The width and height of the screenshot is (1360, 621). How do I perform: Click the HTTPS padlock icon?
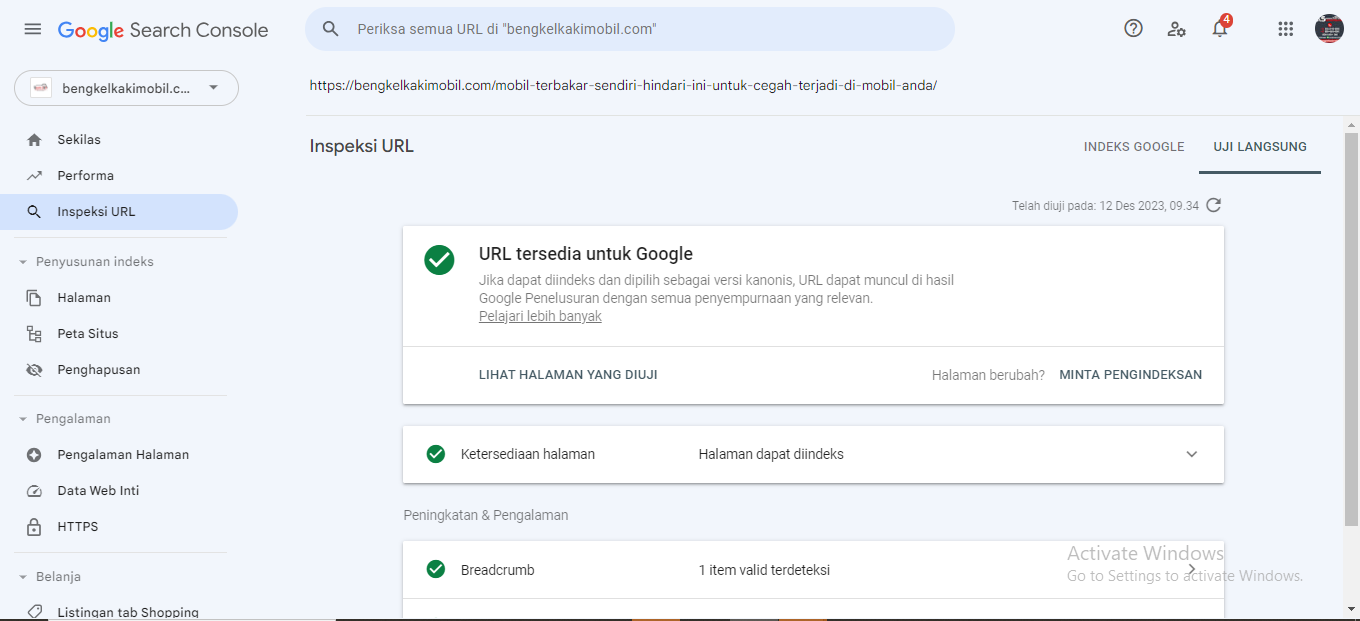[x=35, y=527]
